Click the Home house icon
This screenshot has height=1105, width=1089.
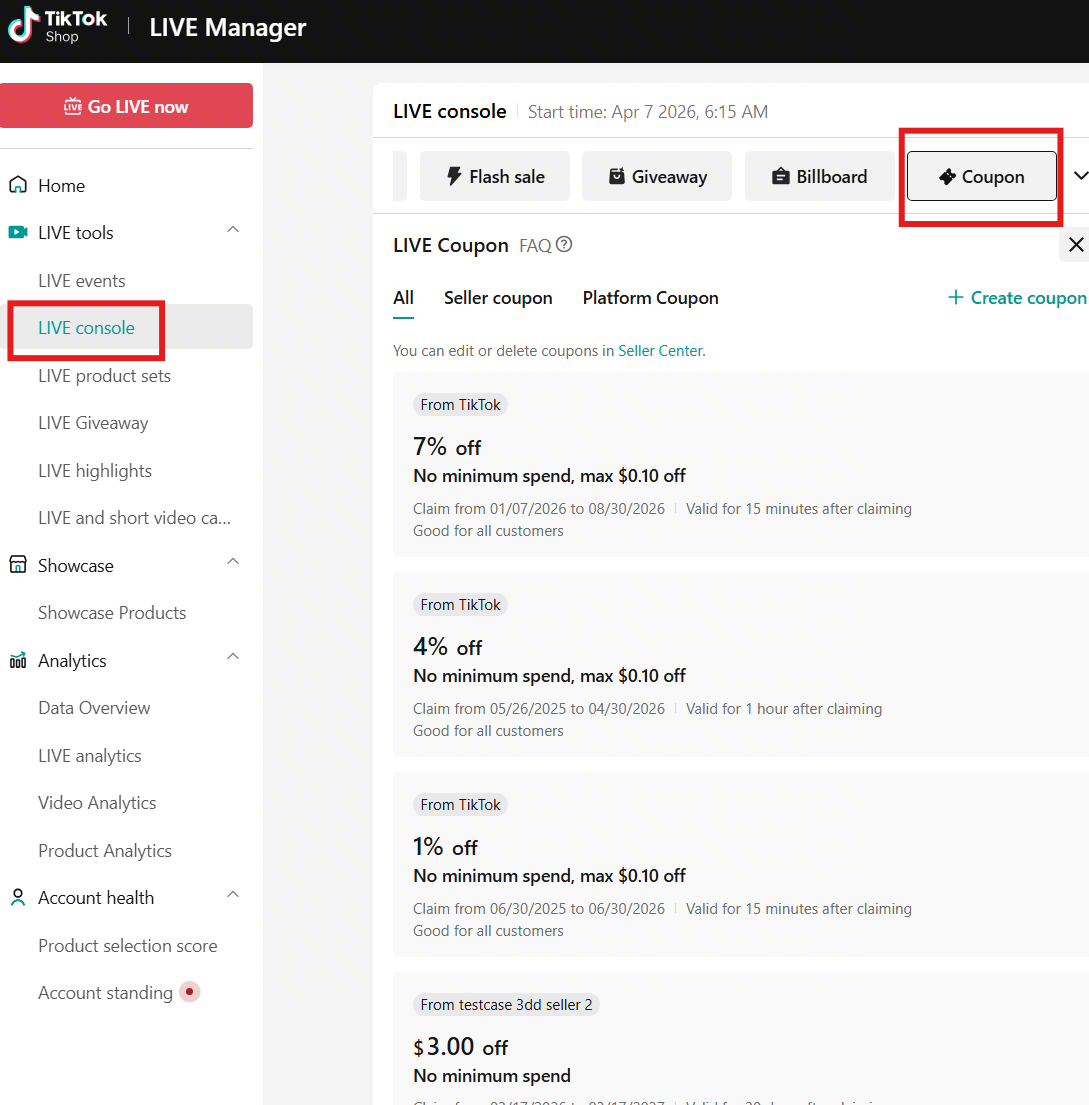click(x=18, y=185)
